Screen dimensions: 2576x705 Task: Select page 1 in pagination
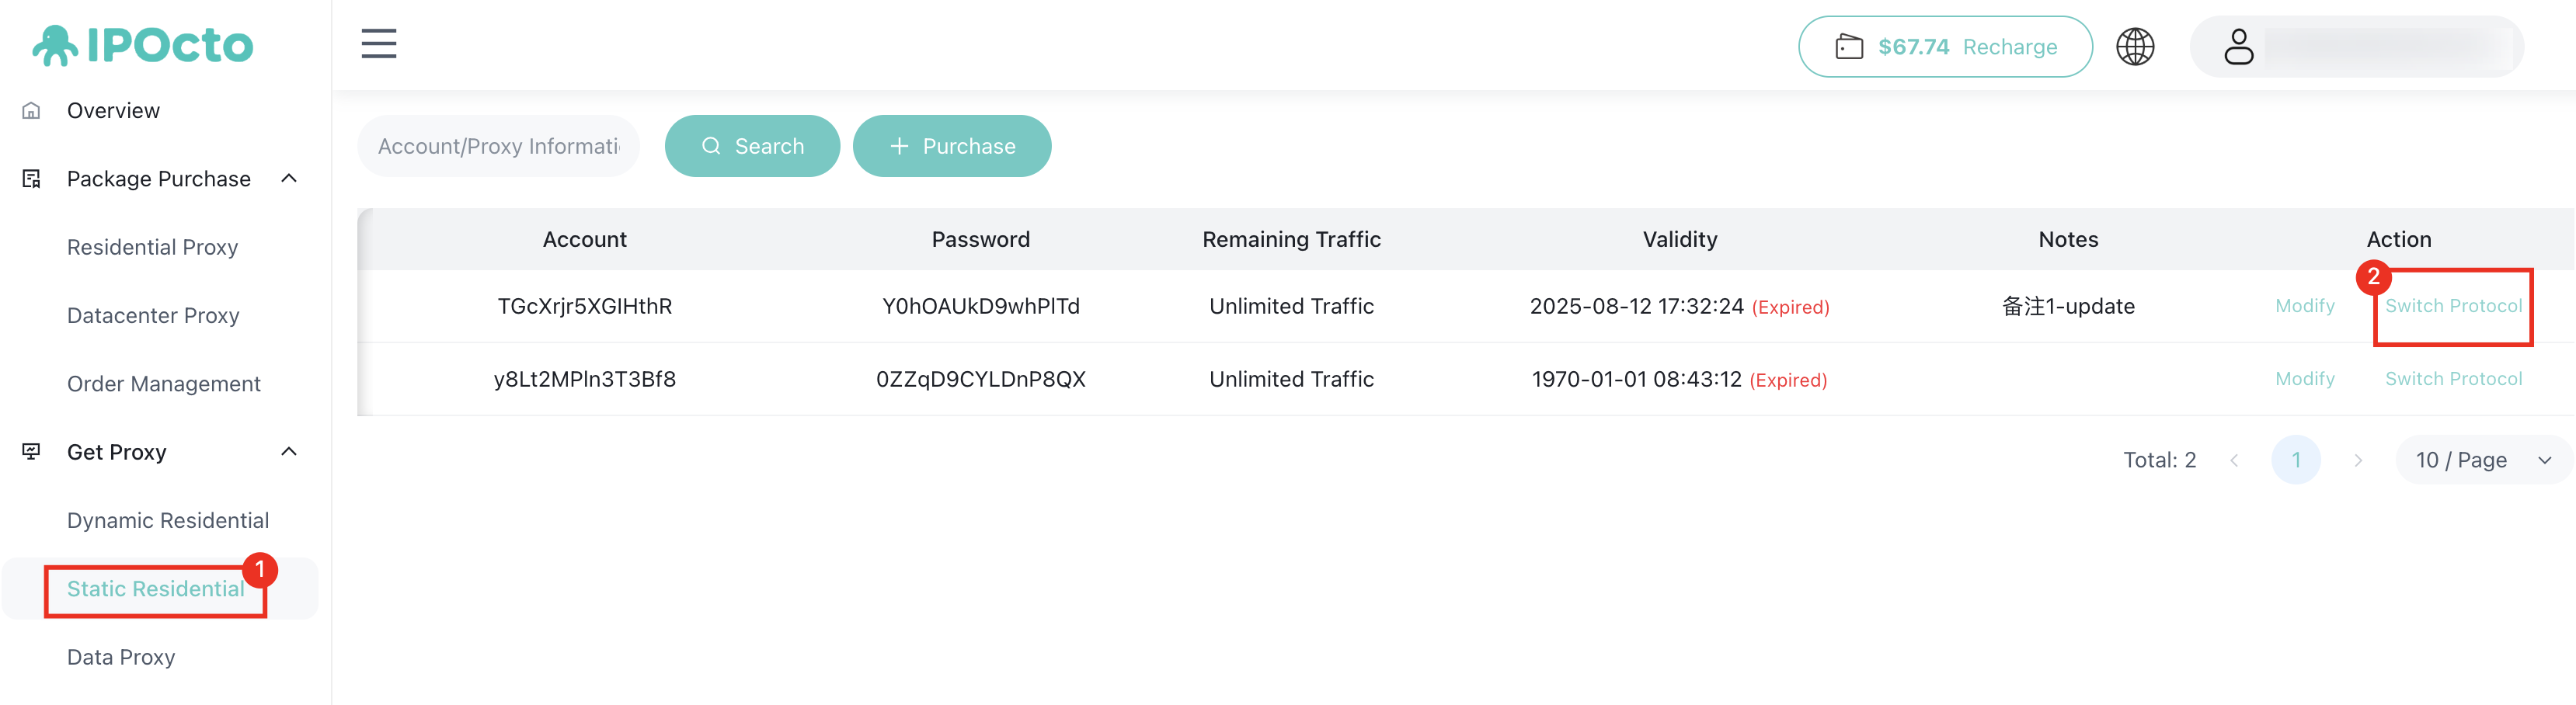click(2295, 460)
